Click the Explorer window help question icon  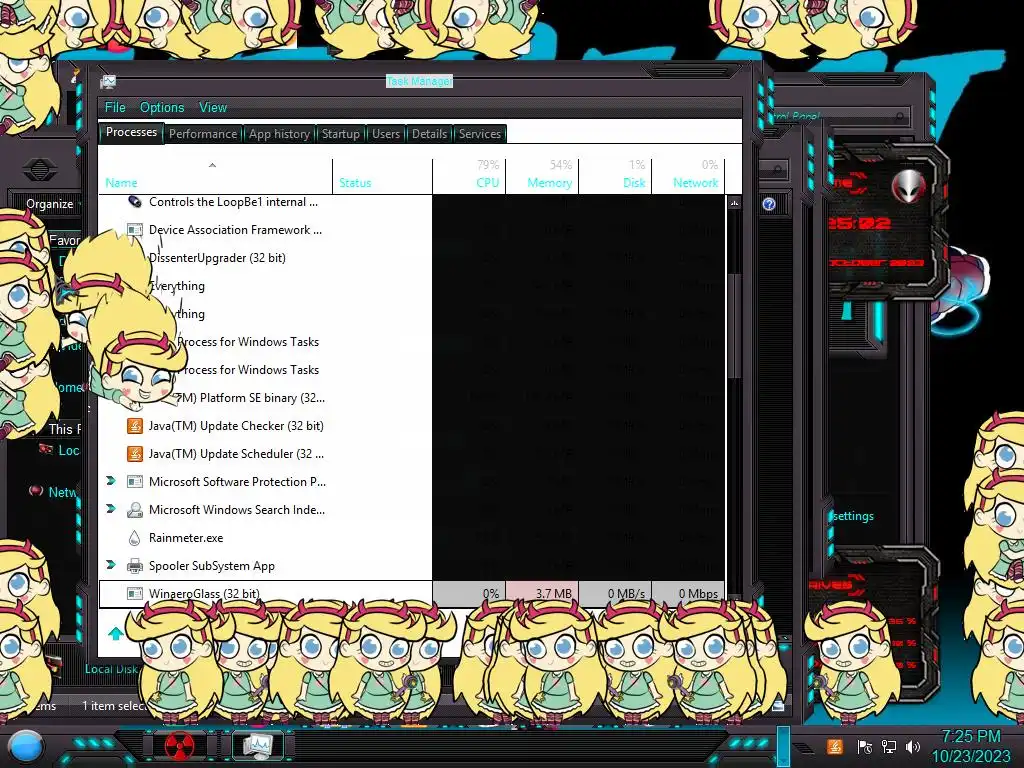(769, 204)
